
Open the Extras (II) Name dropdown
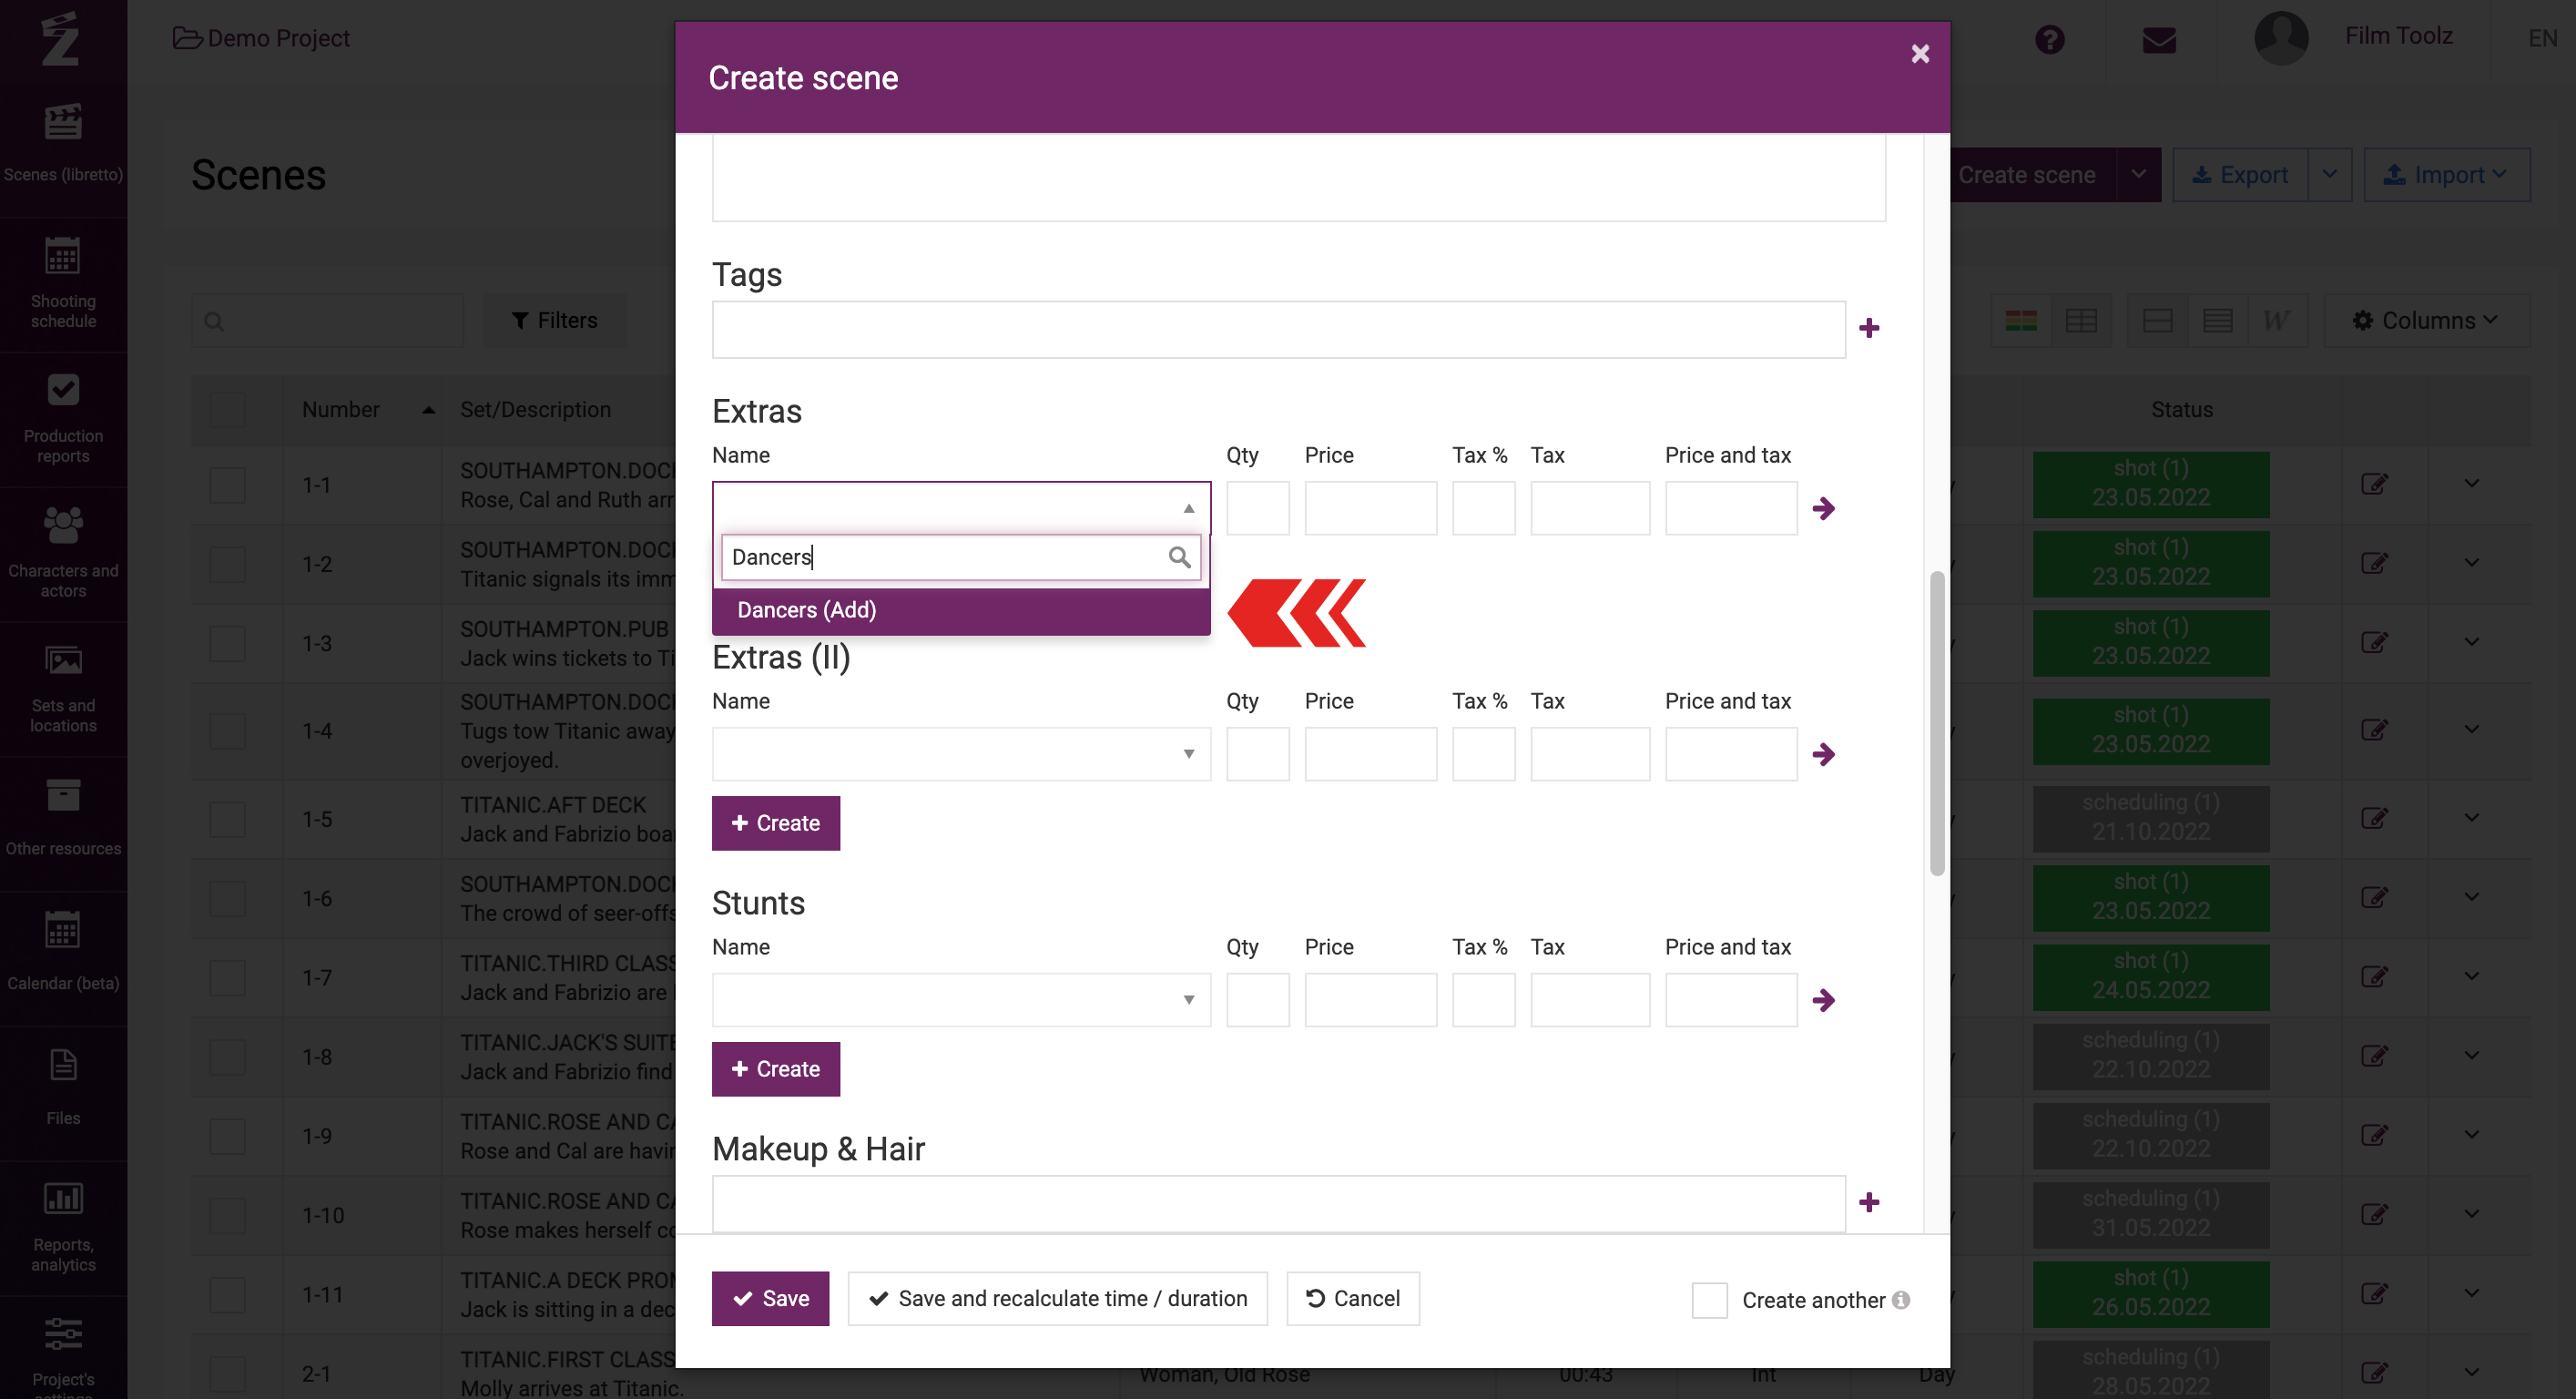(961, 754)
